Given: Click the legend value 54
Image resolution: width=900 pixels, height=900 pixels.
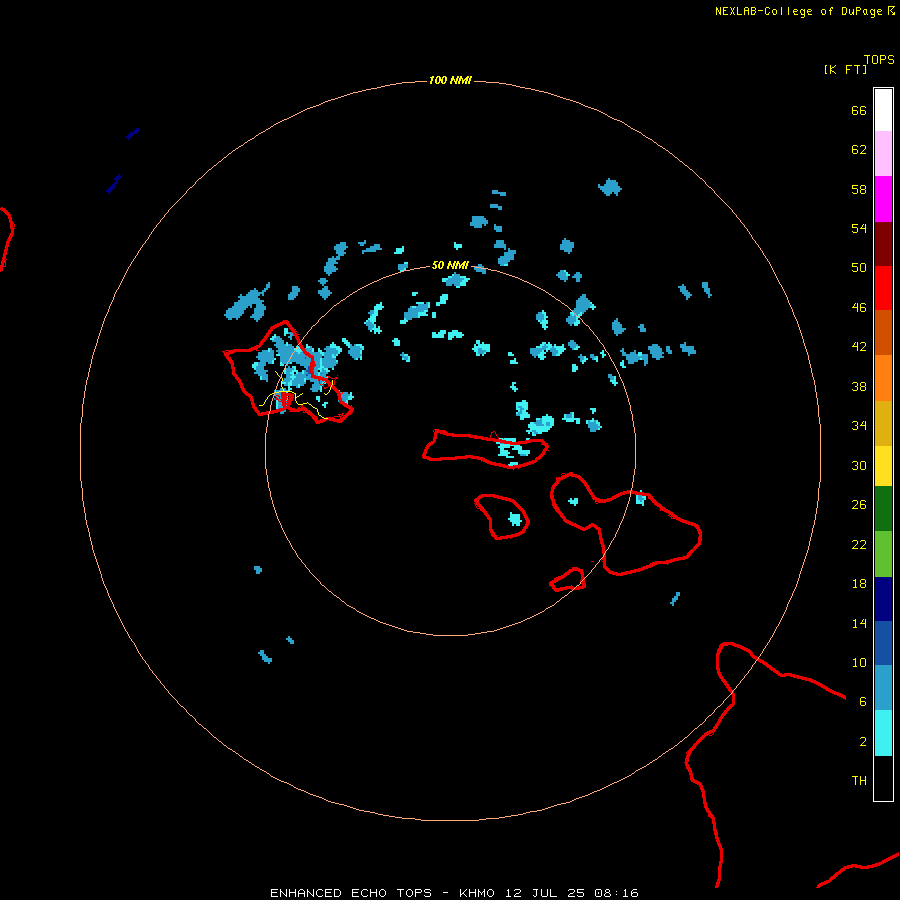Looking at the screenshot, I should tap(859, 228).
